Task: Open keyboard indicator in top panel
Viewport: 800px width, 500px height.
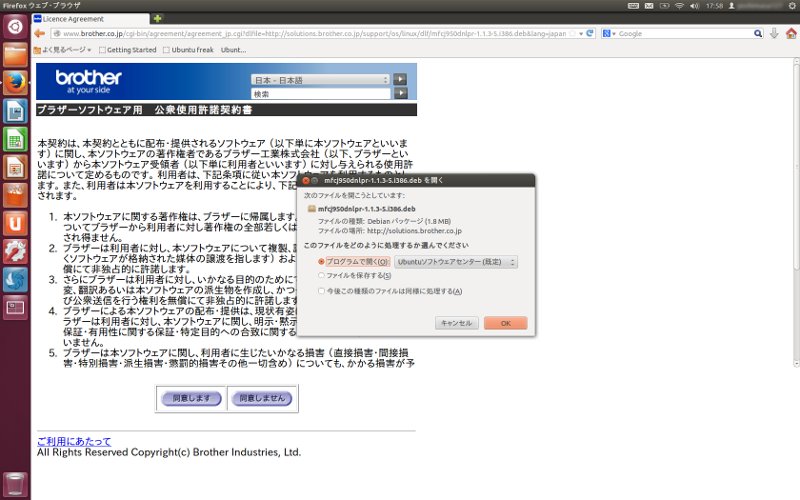Action: click(x=633, y=6)
